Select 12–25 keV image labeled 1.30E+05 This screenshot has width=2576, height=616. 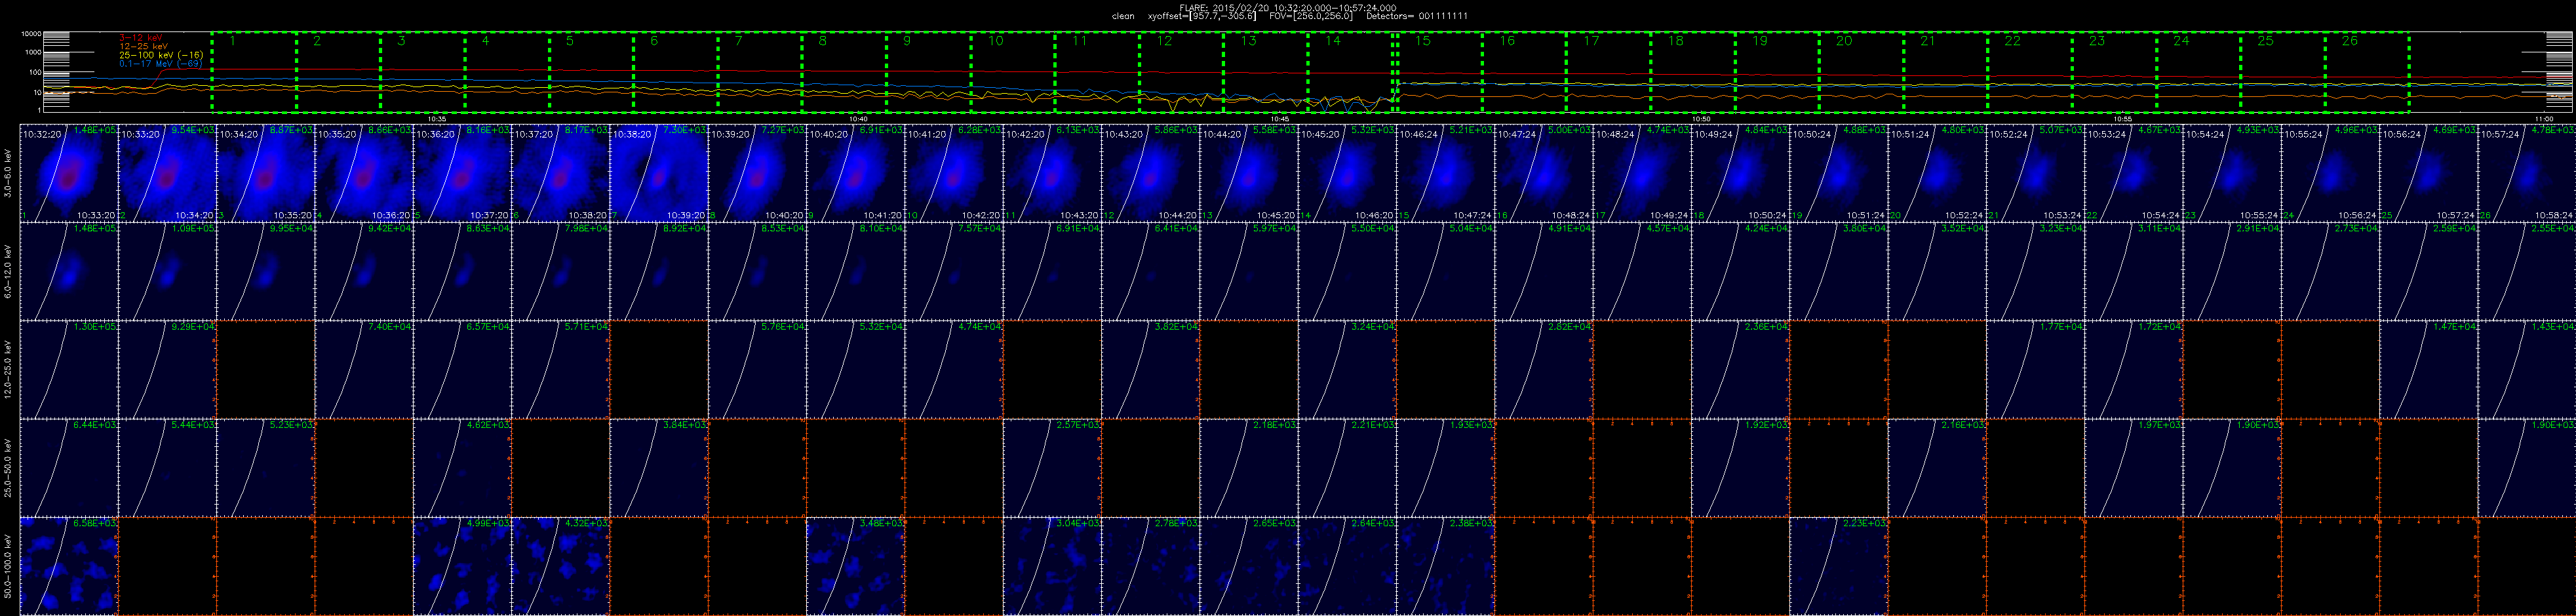pyautogui.click(x=70, y=369)
